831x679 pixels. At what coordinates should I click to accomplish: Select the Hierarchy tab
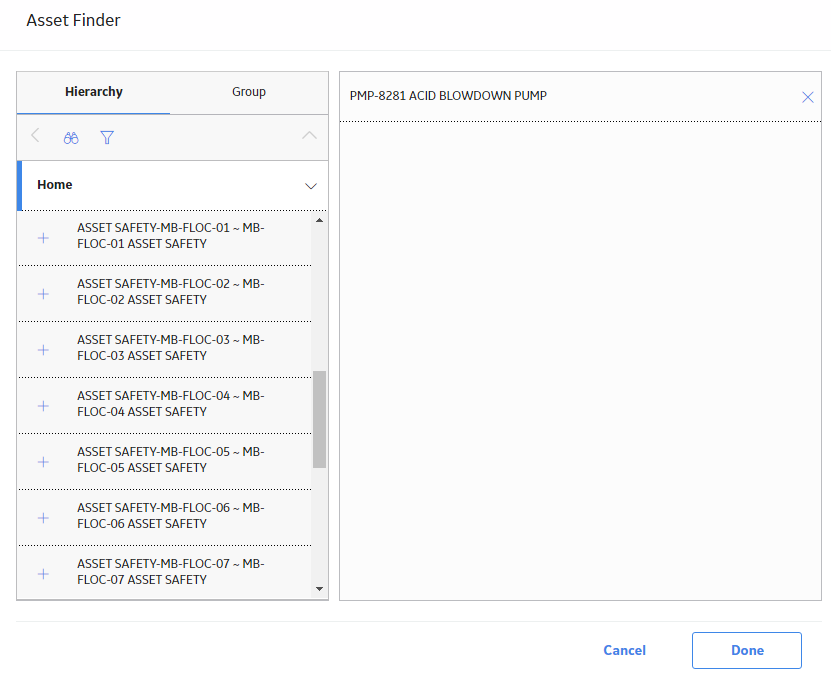click(x=94, y=92)
